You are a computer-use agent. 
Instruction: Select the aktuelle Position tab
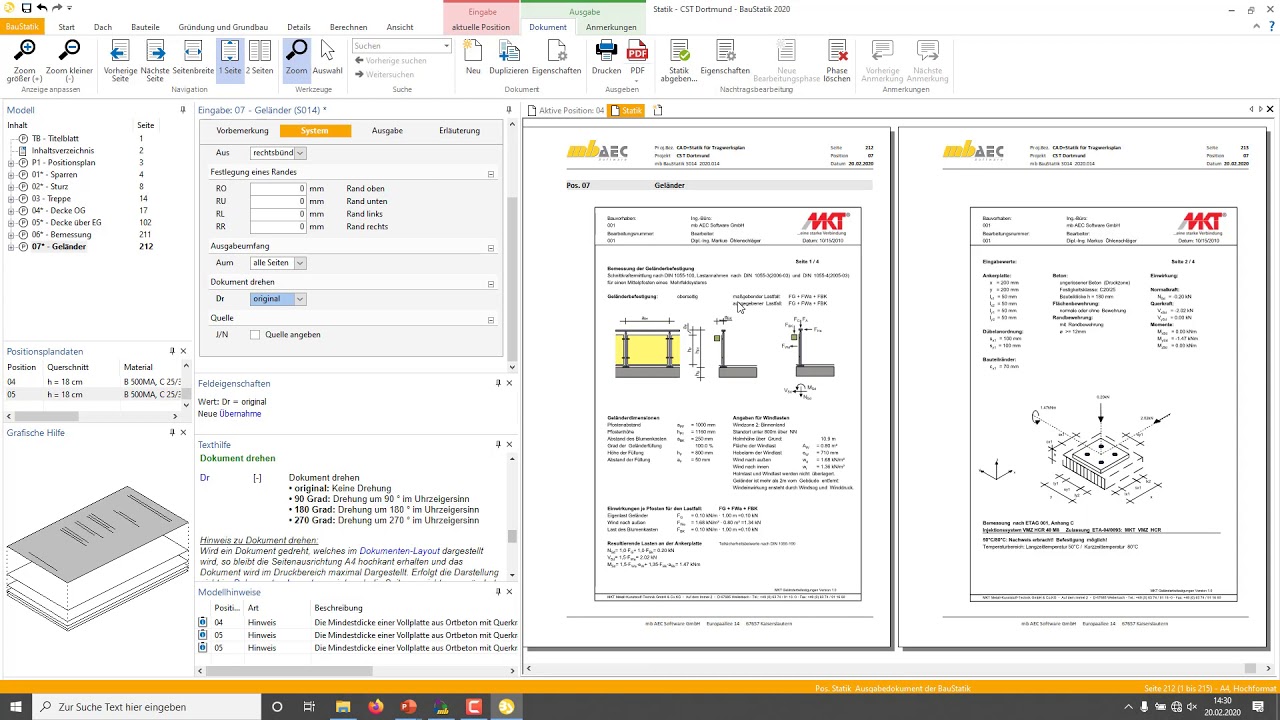point(481,27)
